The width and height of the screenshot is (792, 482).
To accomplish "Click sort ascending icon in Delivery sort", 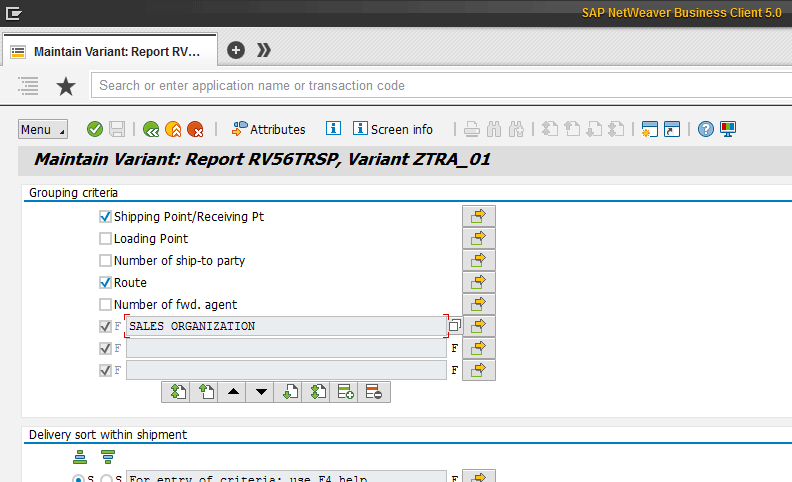I will pos(80,457).
